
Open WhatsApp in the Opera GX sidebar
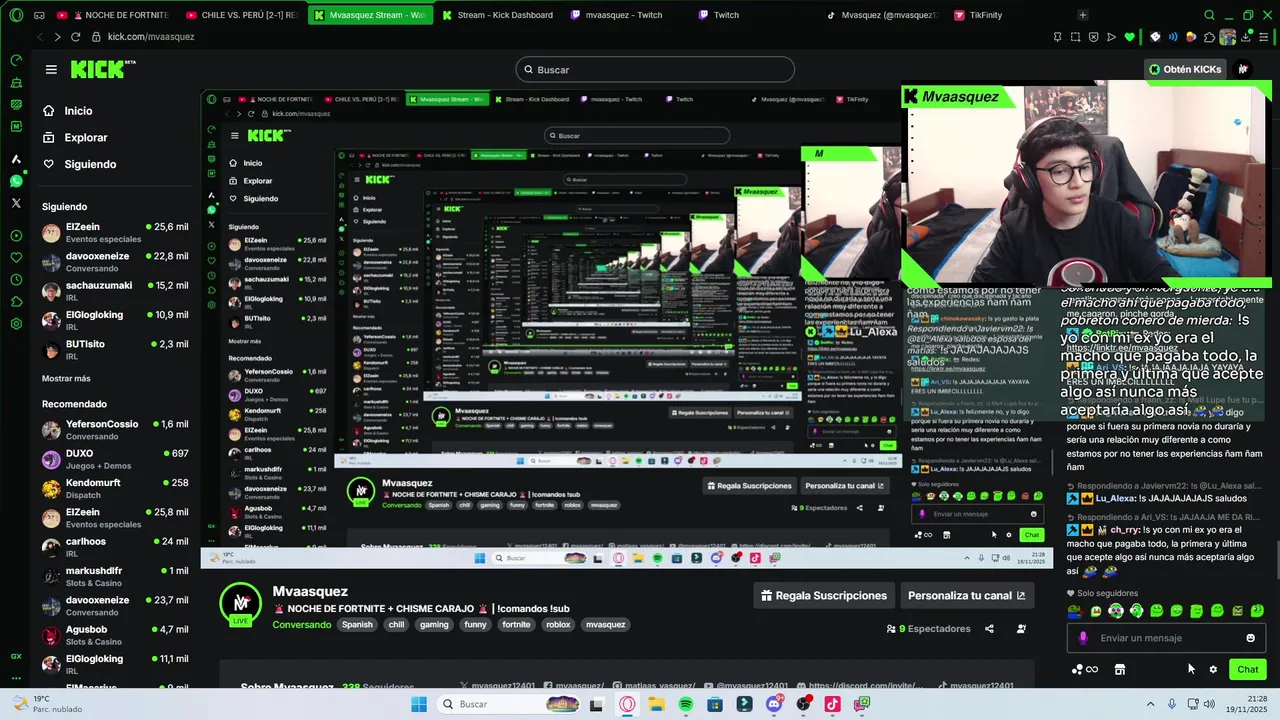pyautogui.click(x=16, y=181)
